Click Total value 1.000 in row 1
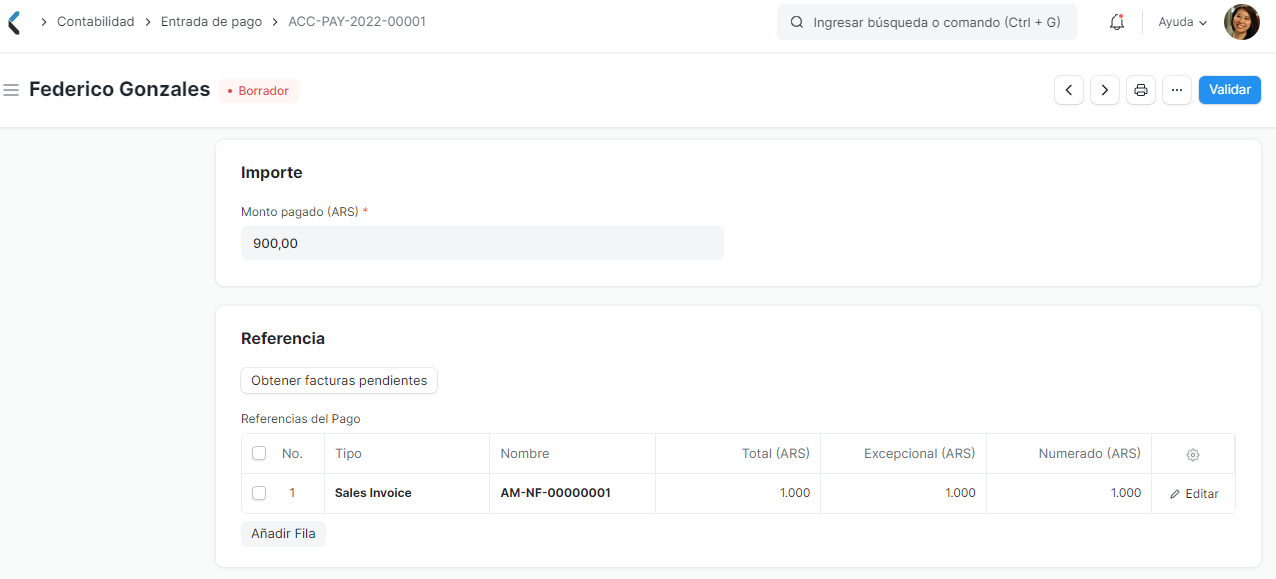Viewport: 1276px width, 579px height. [x=795, y=493]
